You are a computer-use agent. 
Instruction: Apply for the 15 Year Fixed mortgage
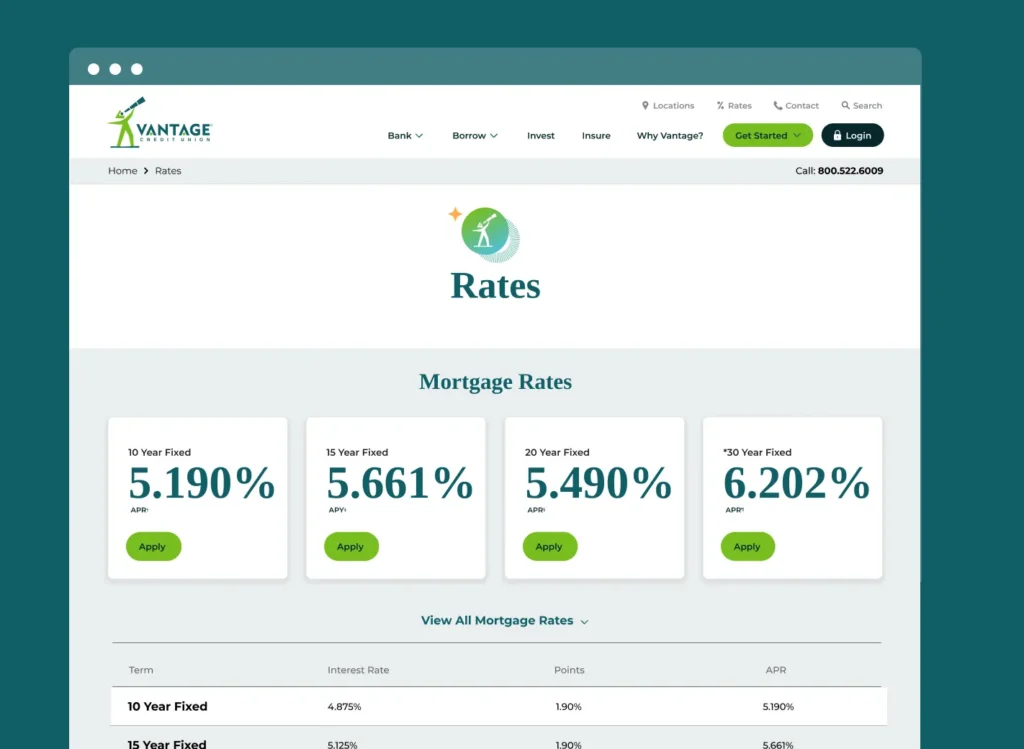coord(351,547)
